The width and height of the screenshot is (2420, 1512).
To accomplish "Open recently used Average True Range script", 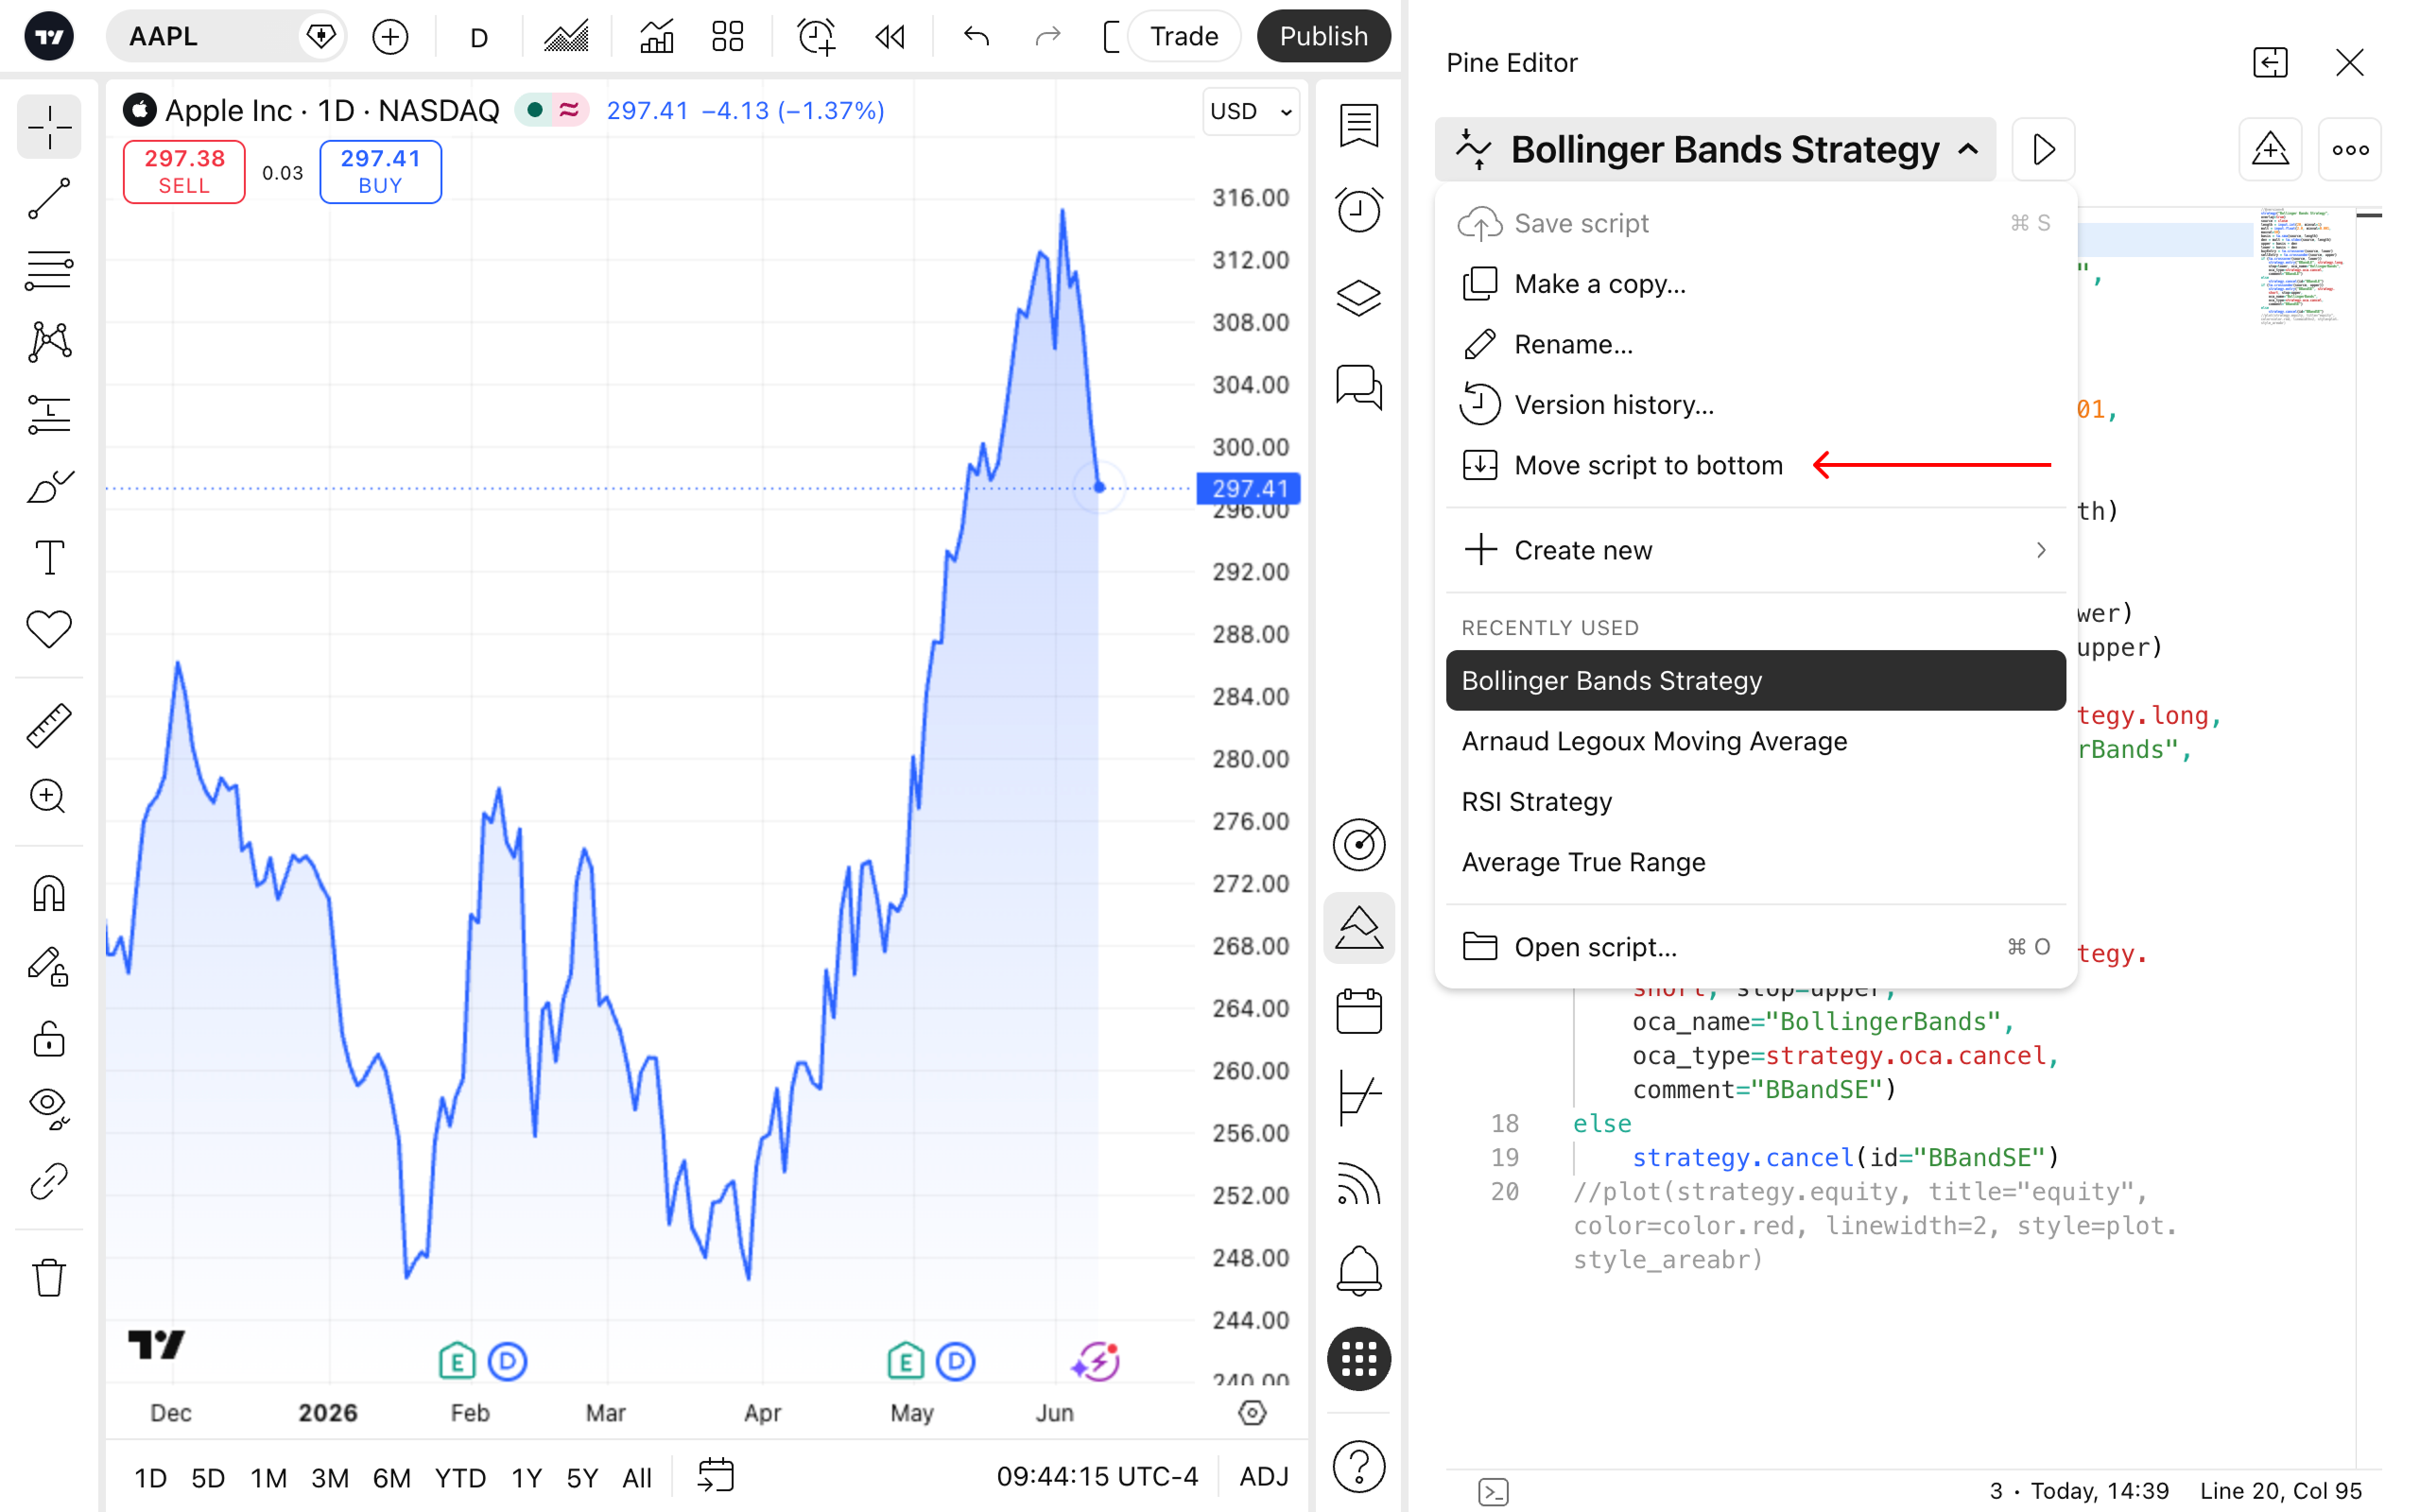I will 1755,863.
